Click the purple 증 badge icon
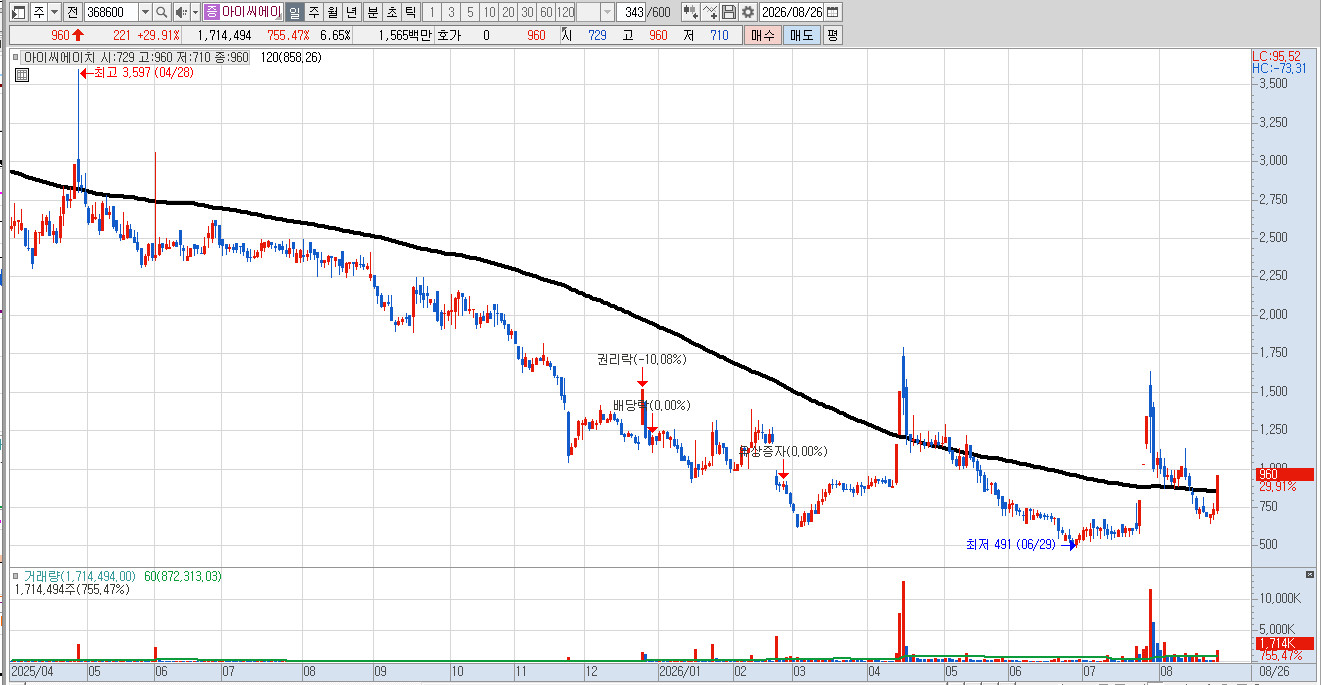The height and width of the screenshot is (685, 1321). (x=211, y=12)
